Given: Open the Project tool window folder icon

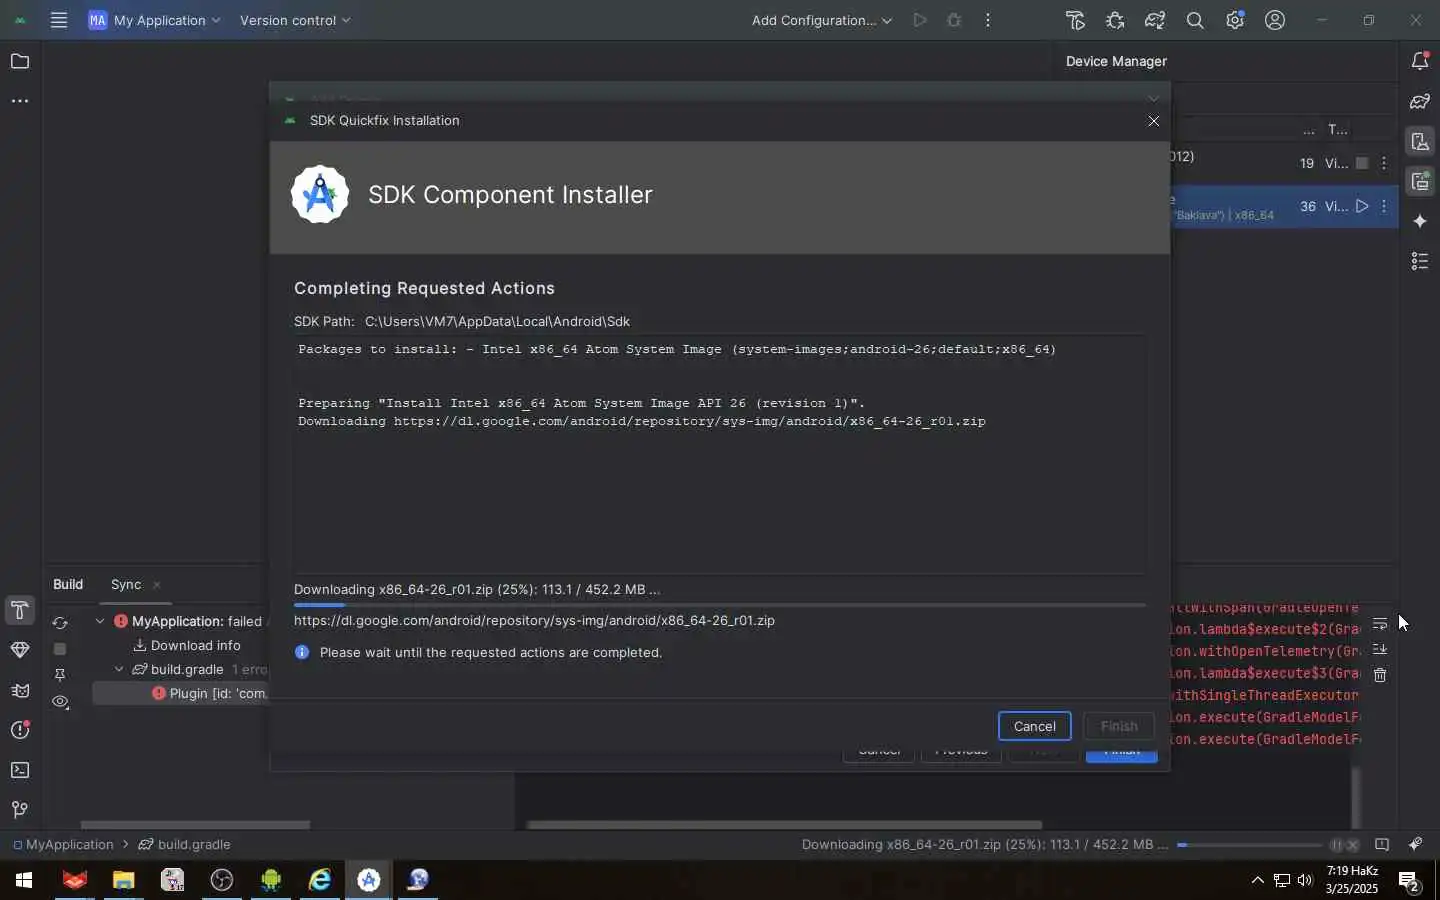Looking at the screenshot, I should point(19,62).
